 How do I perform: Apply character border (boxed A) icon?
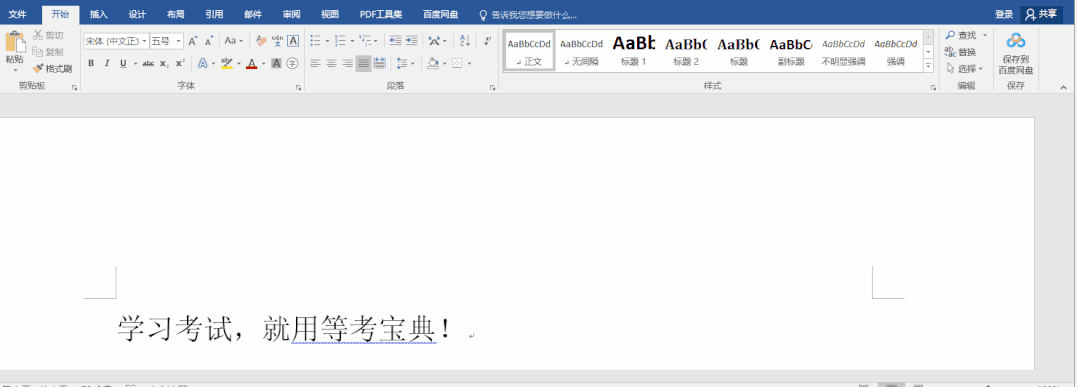coord(293,41)
